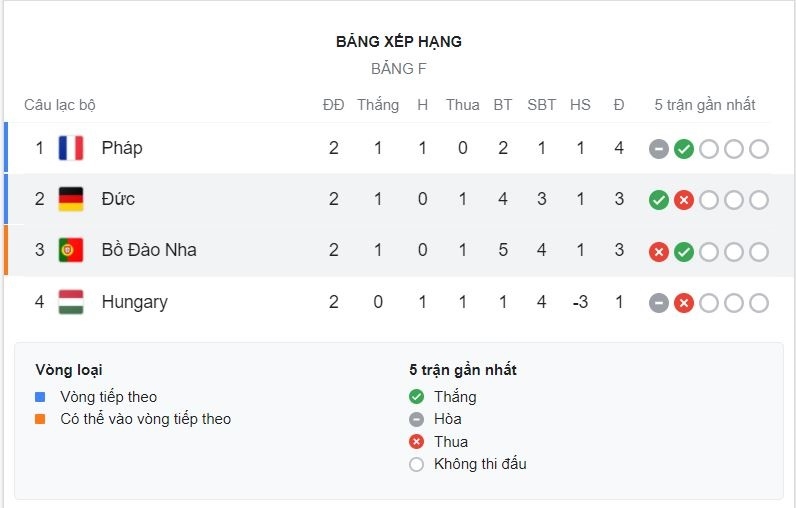
Task: Open the Bồ Đào Nha team link
Action: 149,250
